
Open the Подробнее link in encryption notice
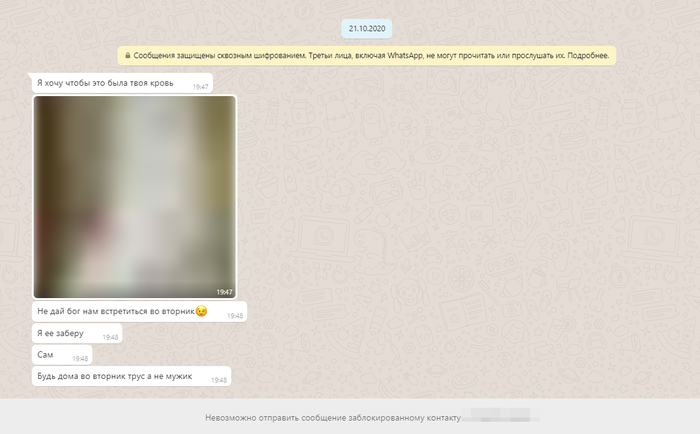[x=588, y=56]
